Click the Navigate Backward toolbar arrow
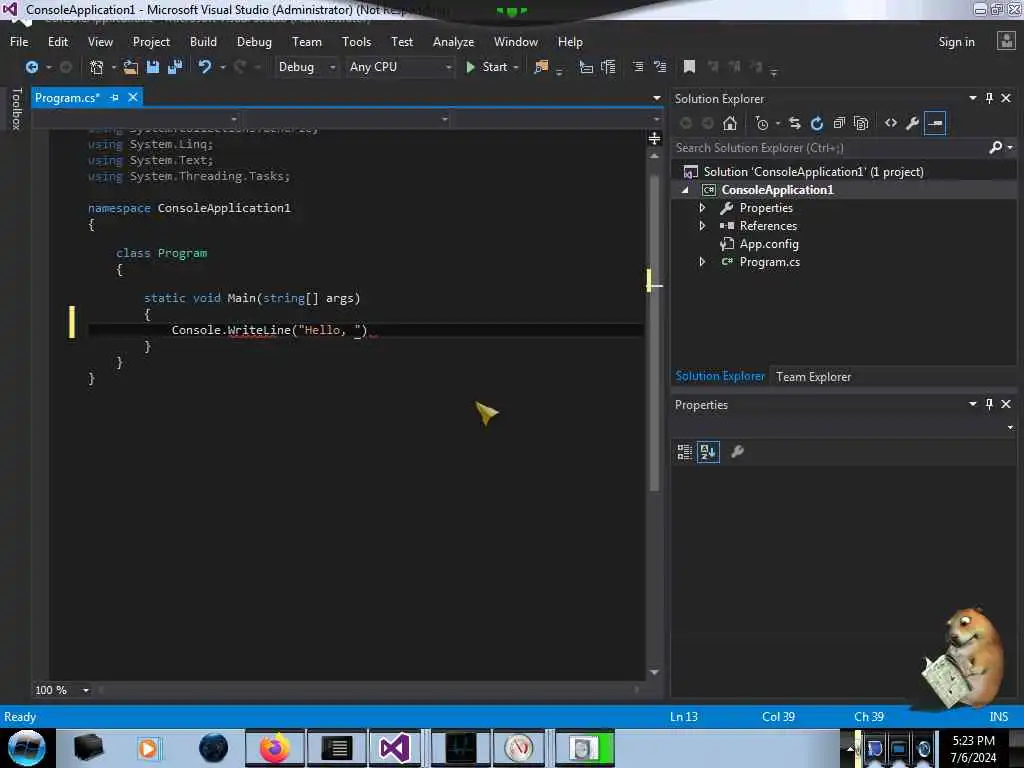 click(31, 67)
